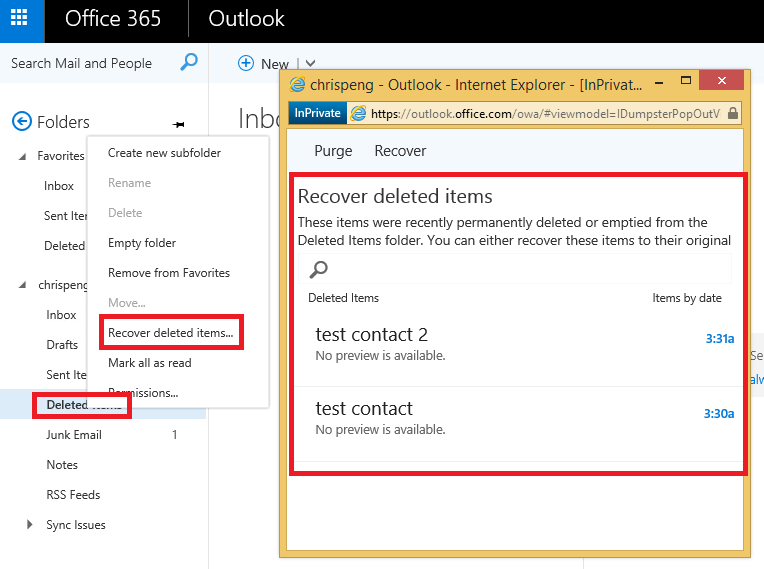Viewport: 764px width, 569px height.
Task: Open the Office 365 app launcher grid
Action: [x=19, y=18]
